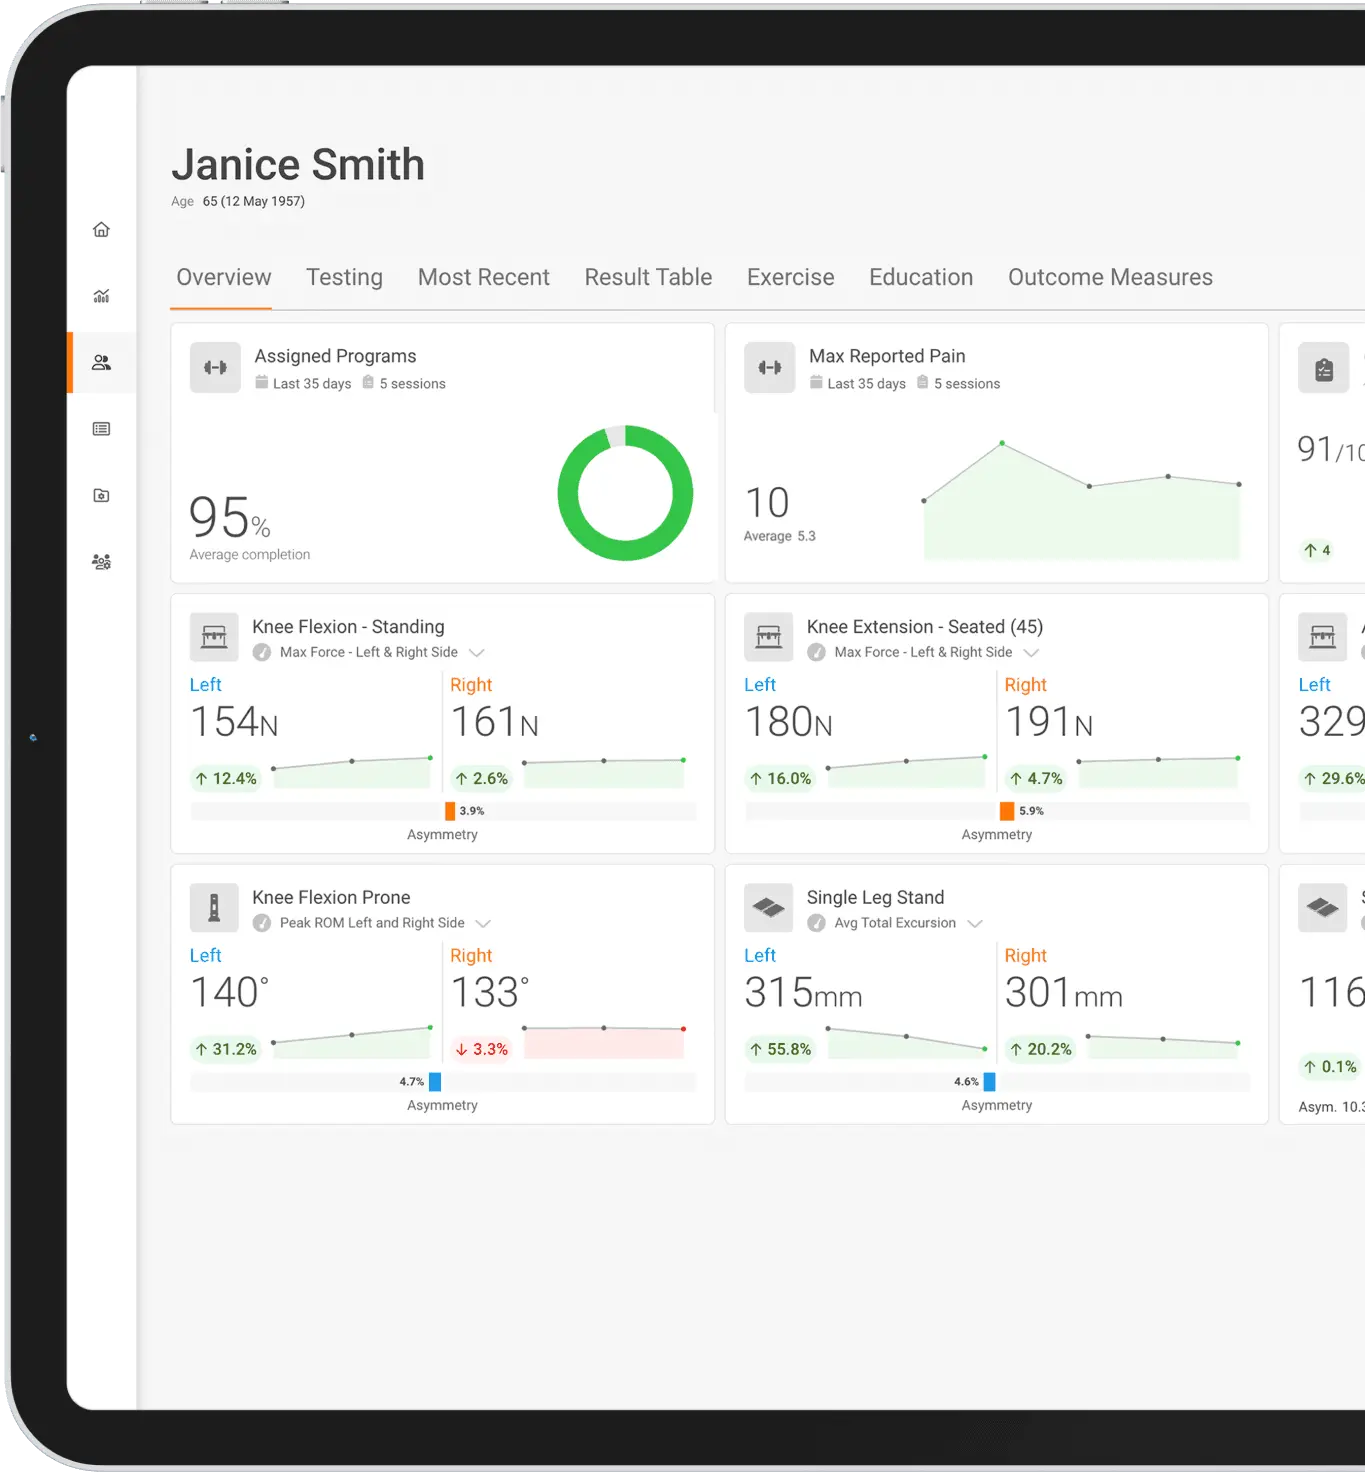The width and height of the screenshot is (1365, 1473).
Task: Select the Patients people icon in sidebar
Action: (101, 363)
